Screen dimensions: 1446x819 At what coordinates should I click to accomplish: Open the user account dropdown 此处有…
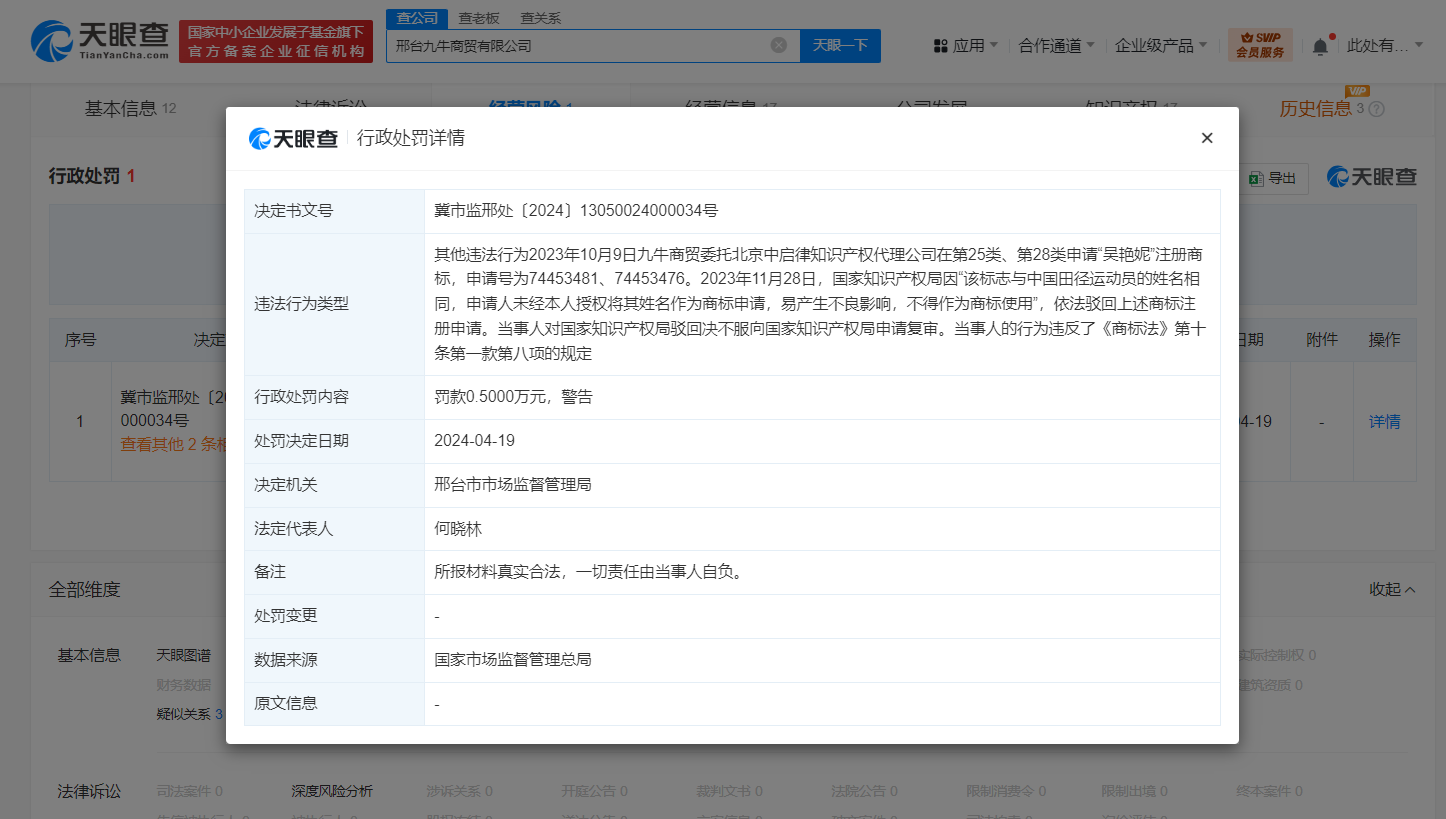click(1385, 45)
